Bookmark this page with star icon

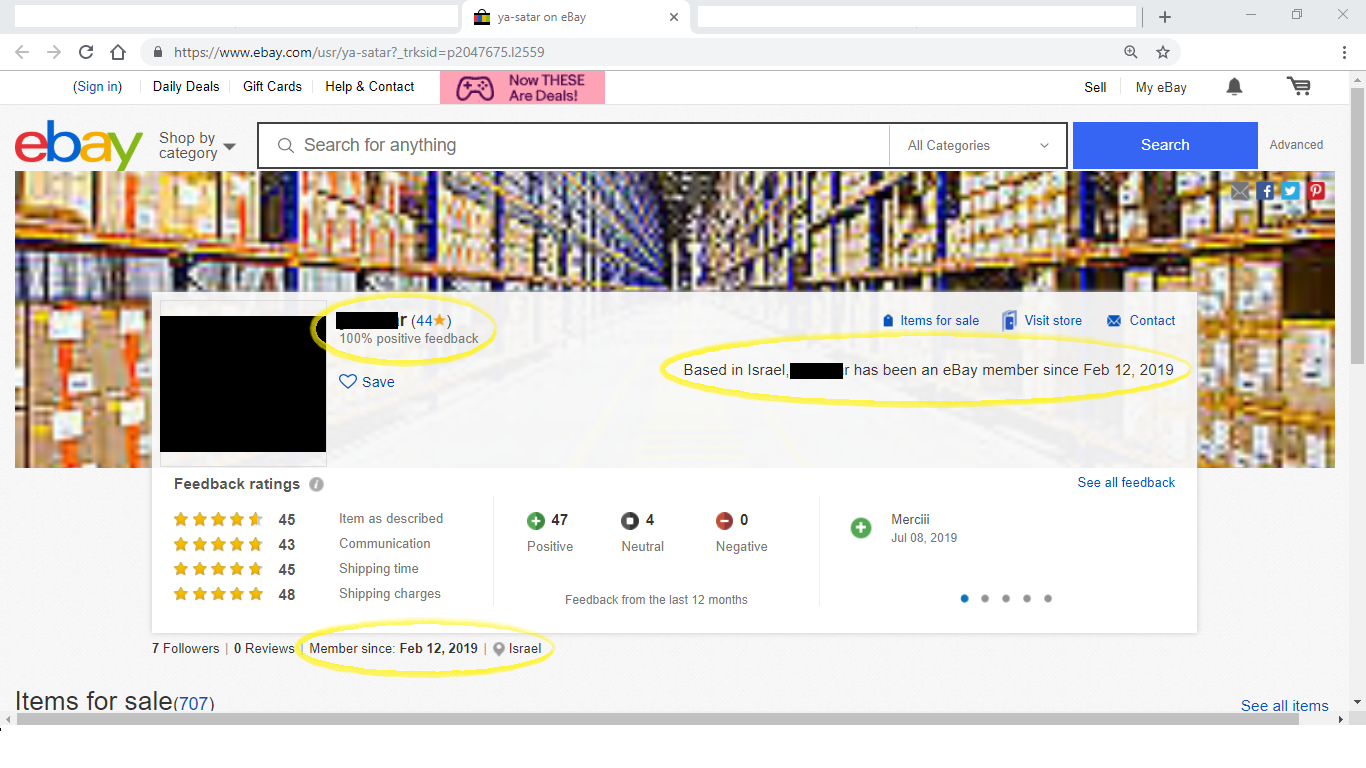click(1163, 52)
